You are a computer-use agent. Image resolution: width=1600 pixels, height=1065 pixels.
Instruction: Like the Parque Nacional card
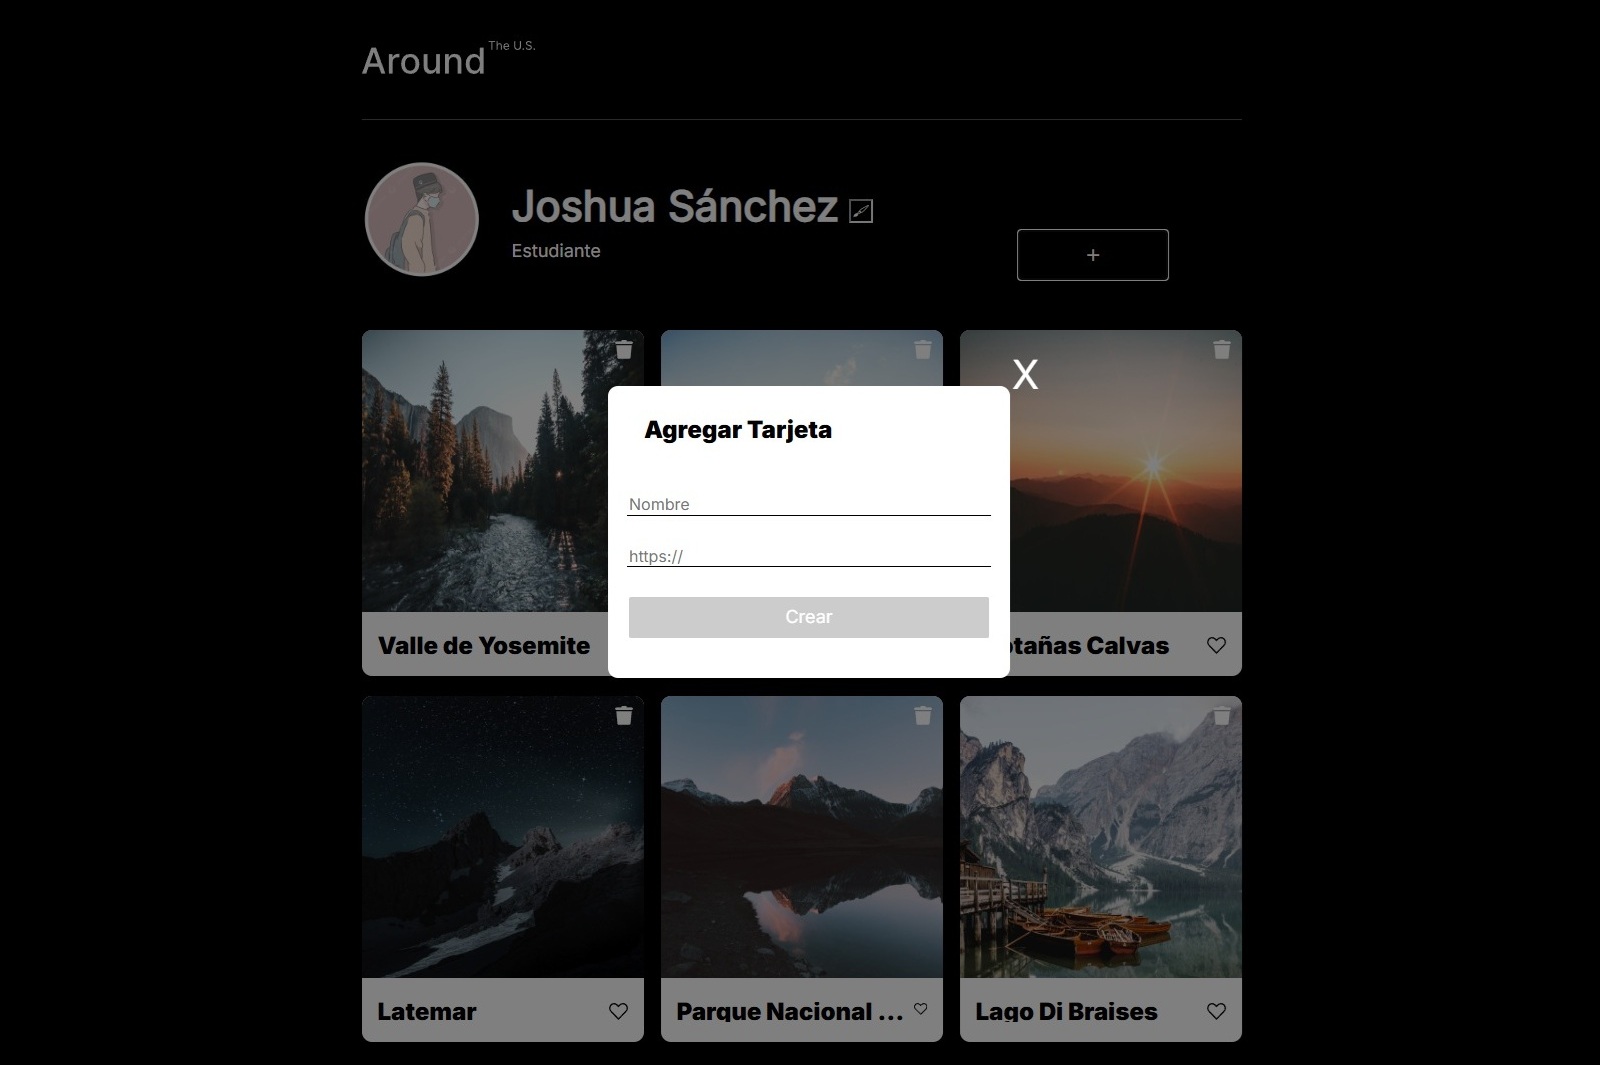pyautogui.click(x=920, y=1009)
